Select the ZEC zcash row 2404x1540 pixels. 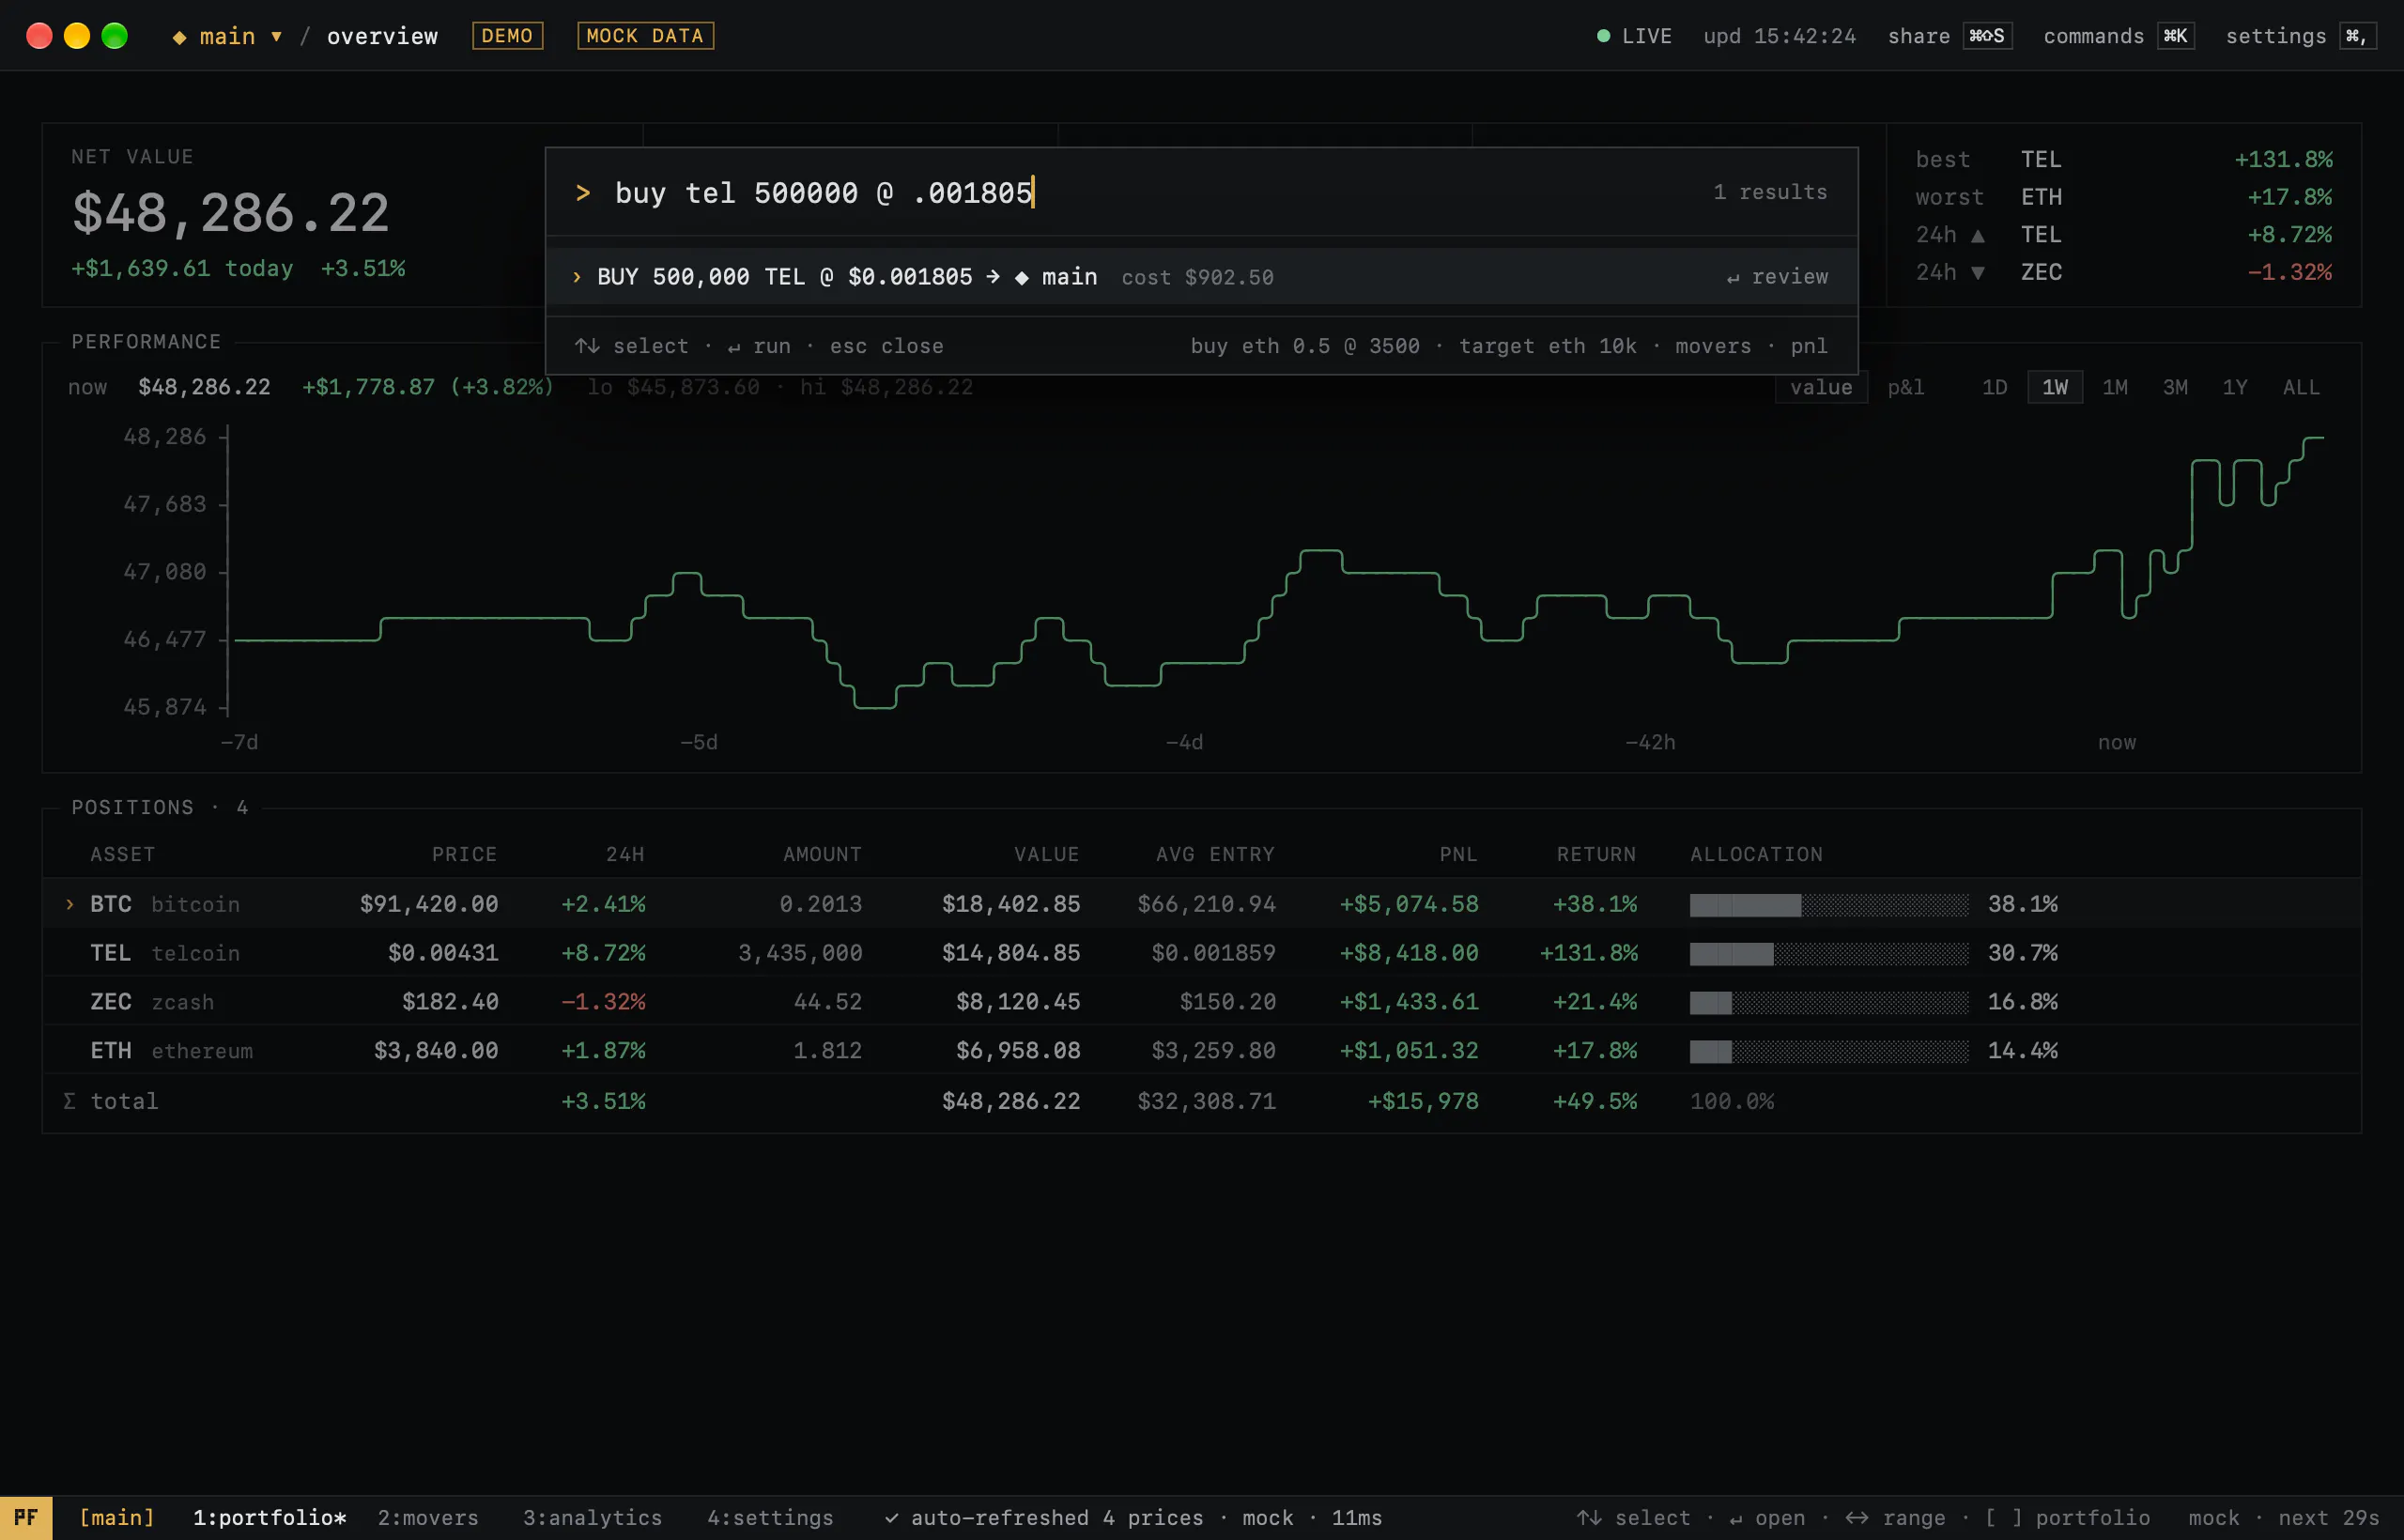pyautogui.click(x=1200, y=1002)
